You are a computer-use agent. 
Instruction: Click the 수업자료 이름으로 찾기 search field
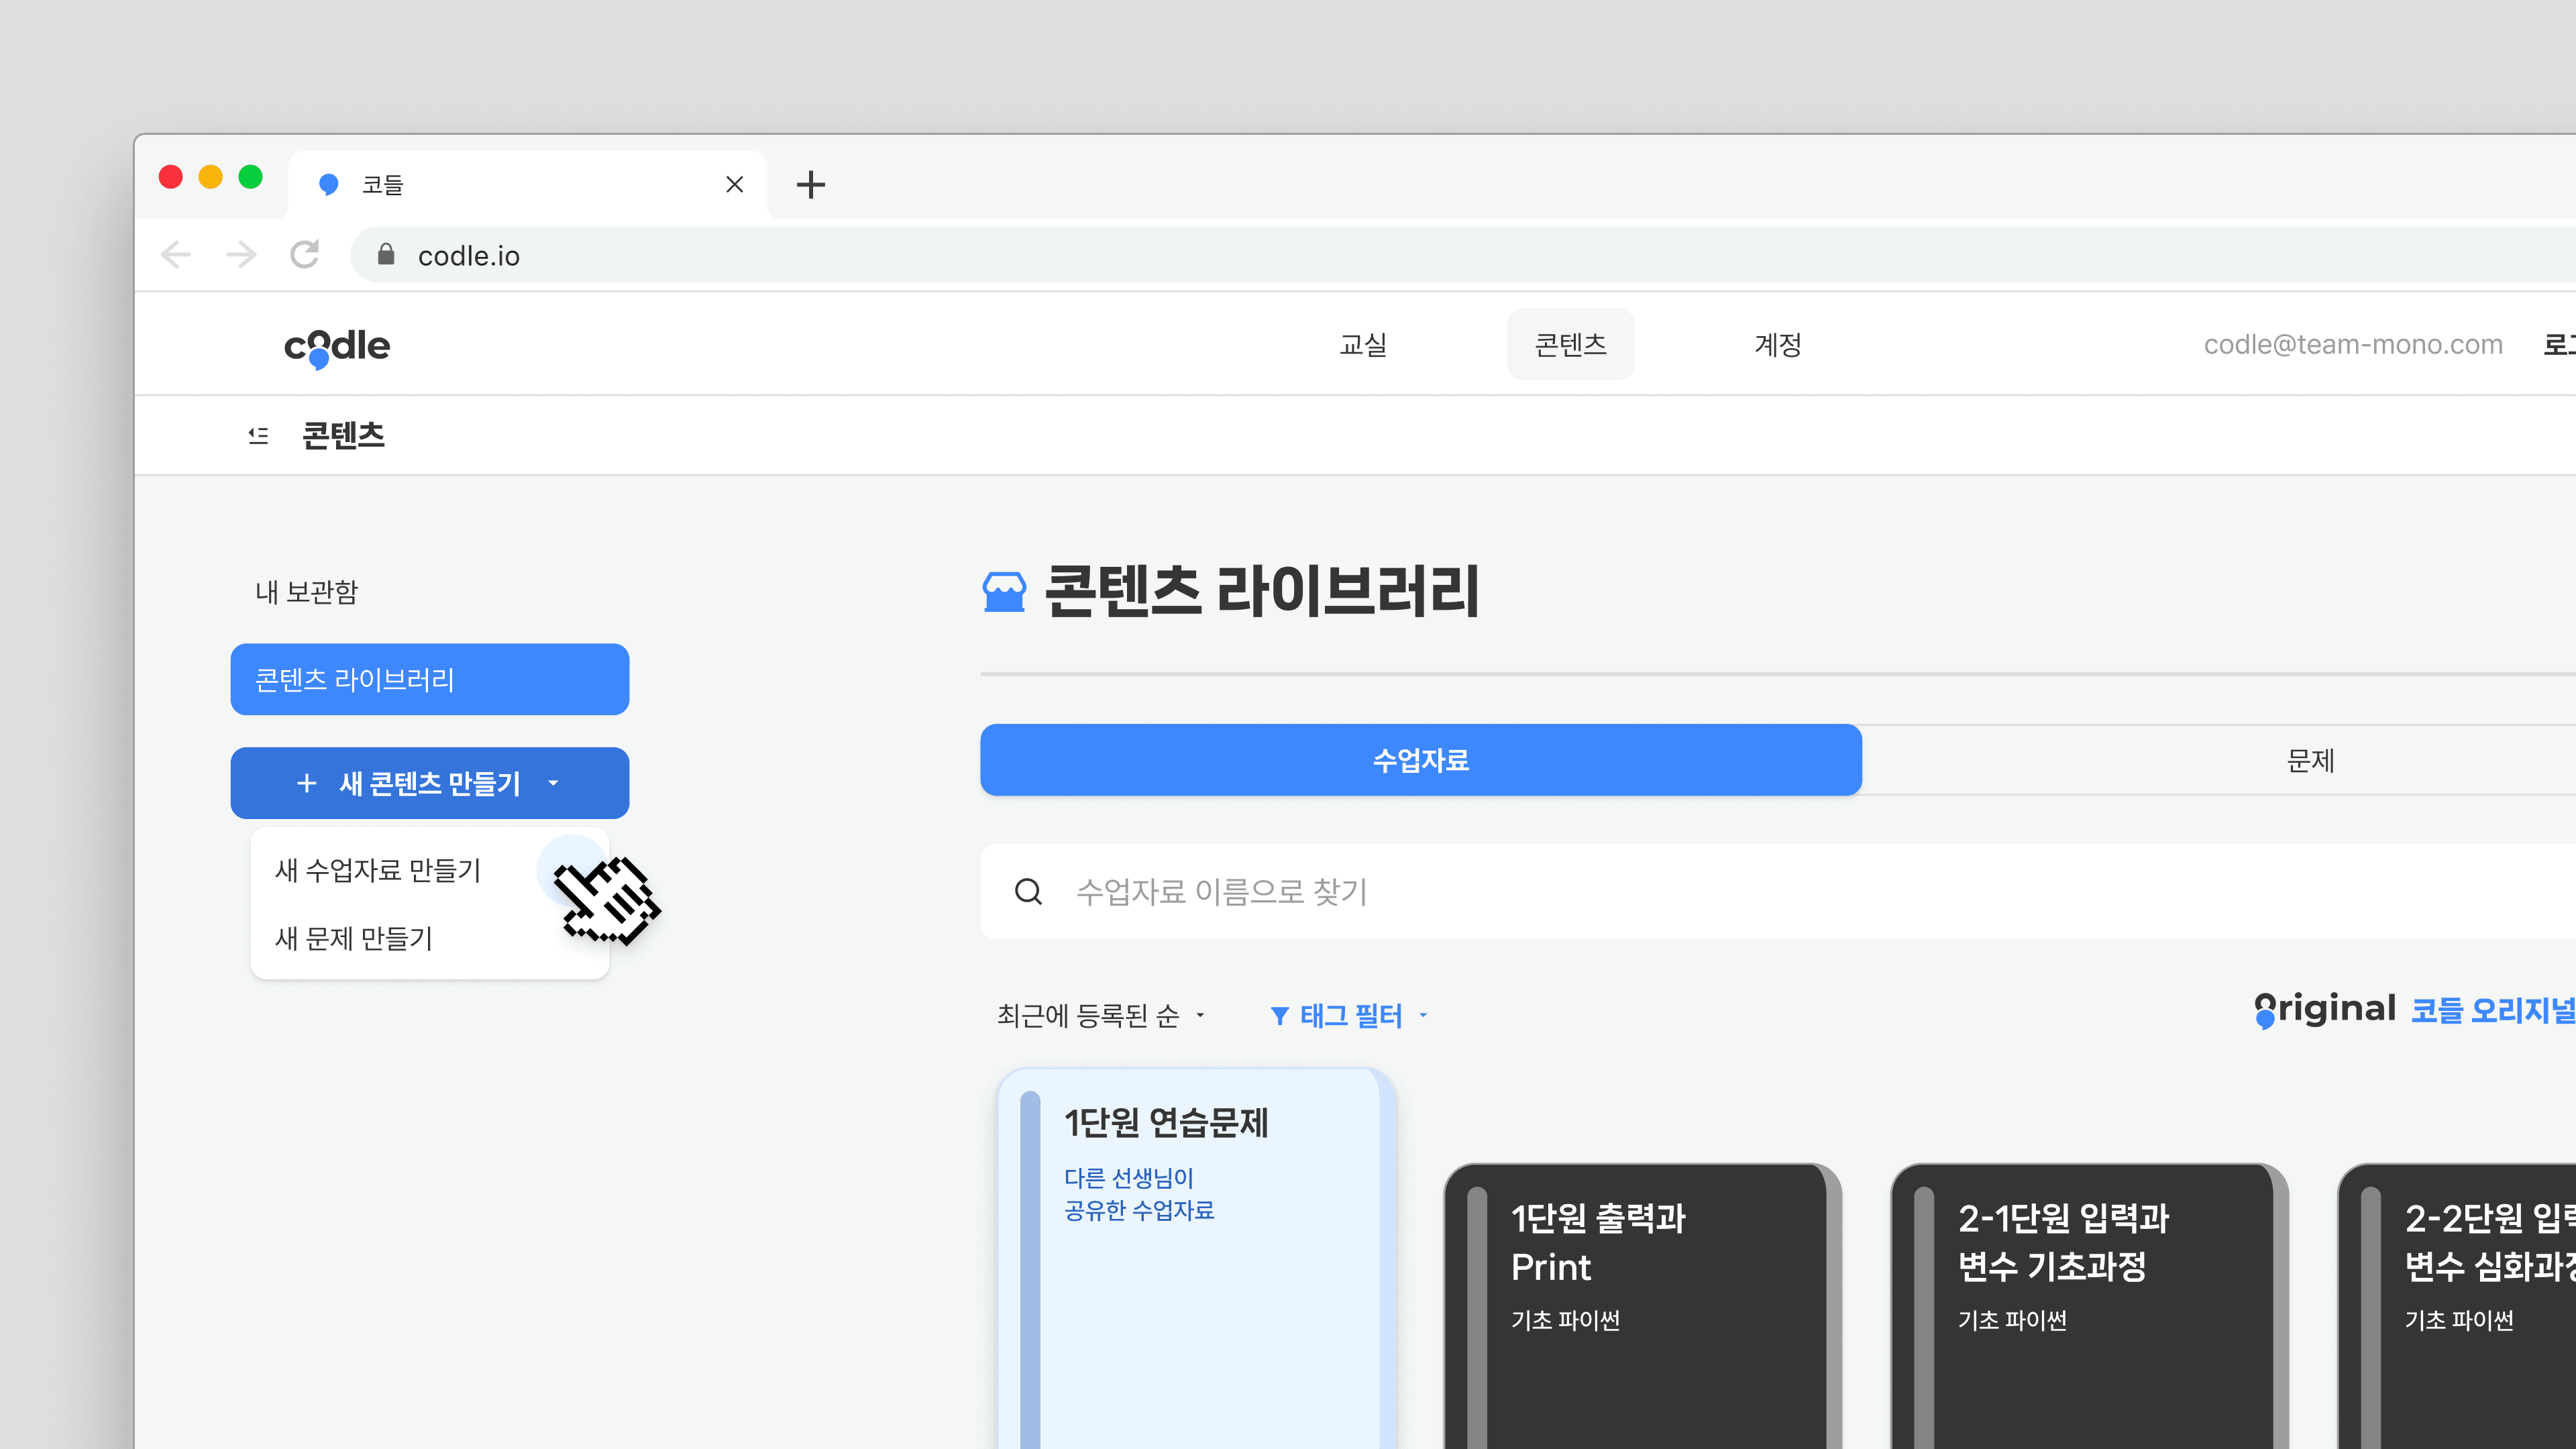coord(1778,891)
